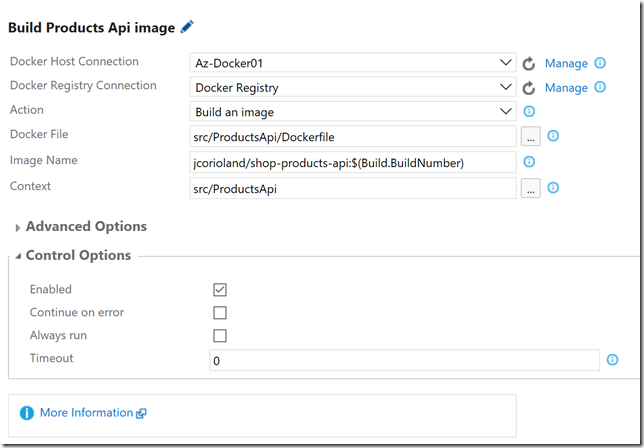Show info icon for Context field

553,188
